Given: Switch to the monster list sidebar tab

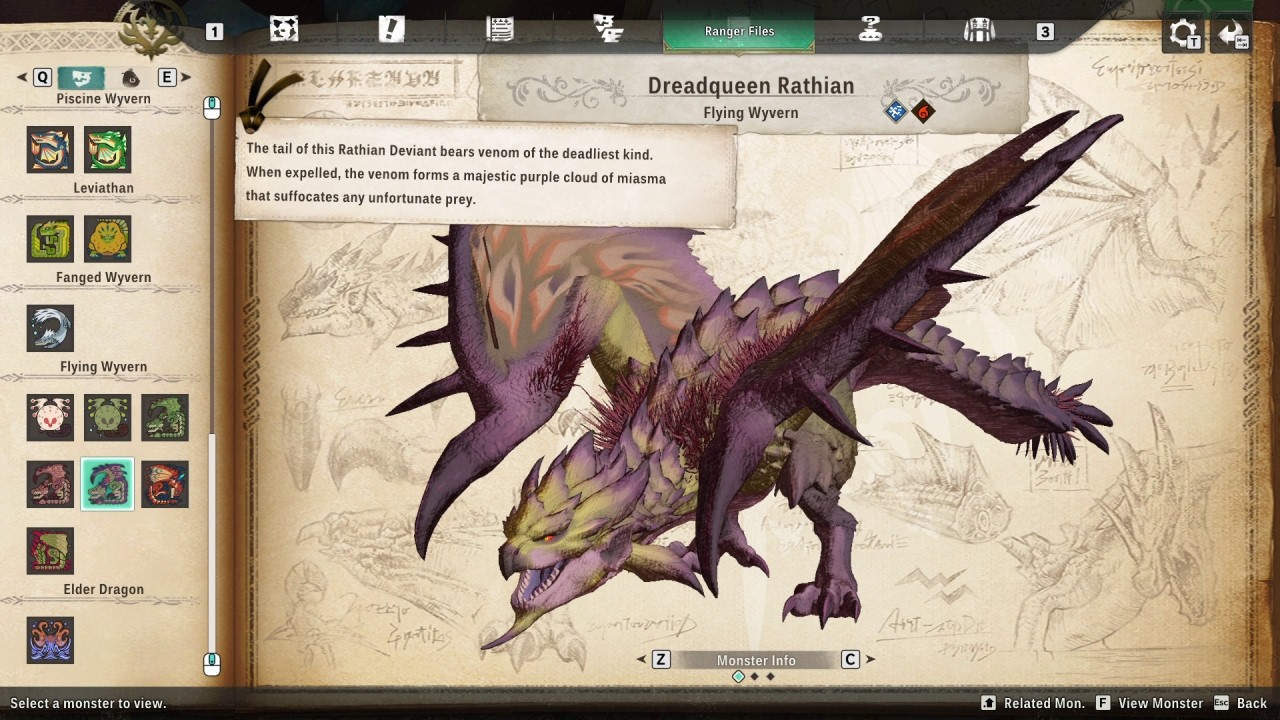Looking at the screenshot, I should click(x=81, y=77).
